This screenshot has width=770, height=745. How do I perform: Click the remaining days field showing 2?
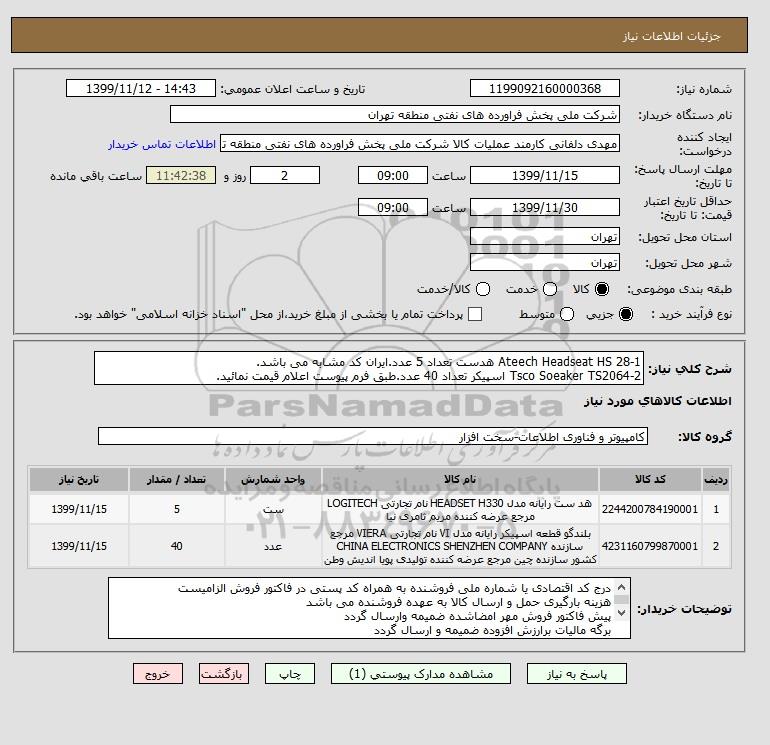(x=285, y=175)
